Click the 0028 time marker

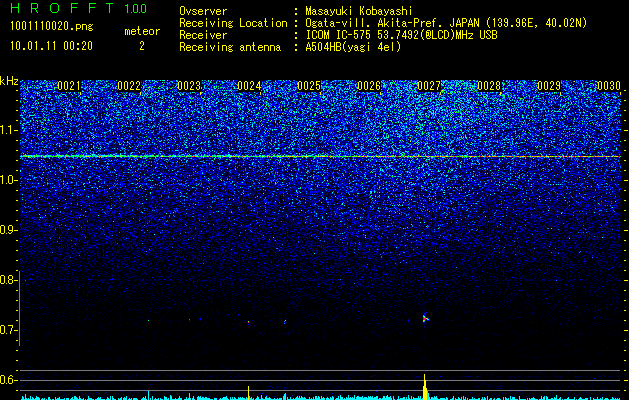[x=489, y=86]
